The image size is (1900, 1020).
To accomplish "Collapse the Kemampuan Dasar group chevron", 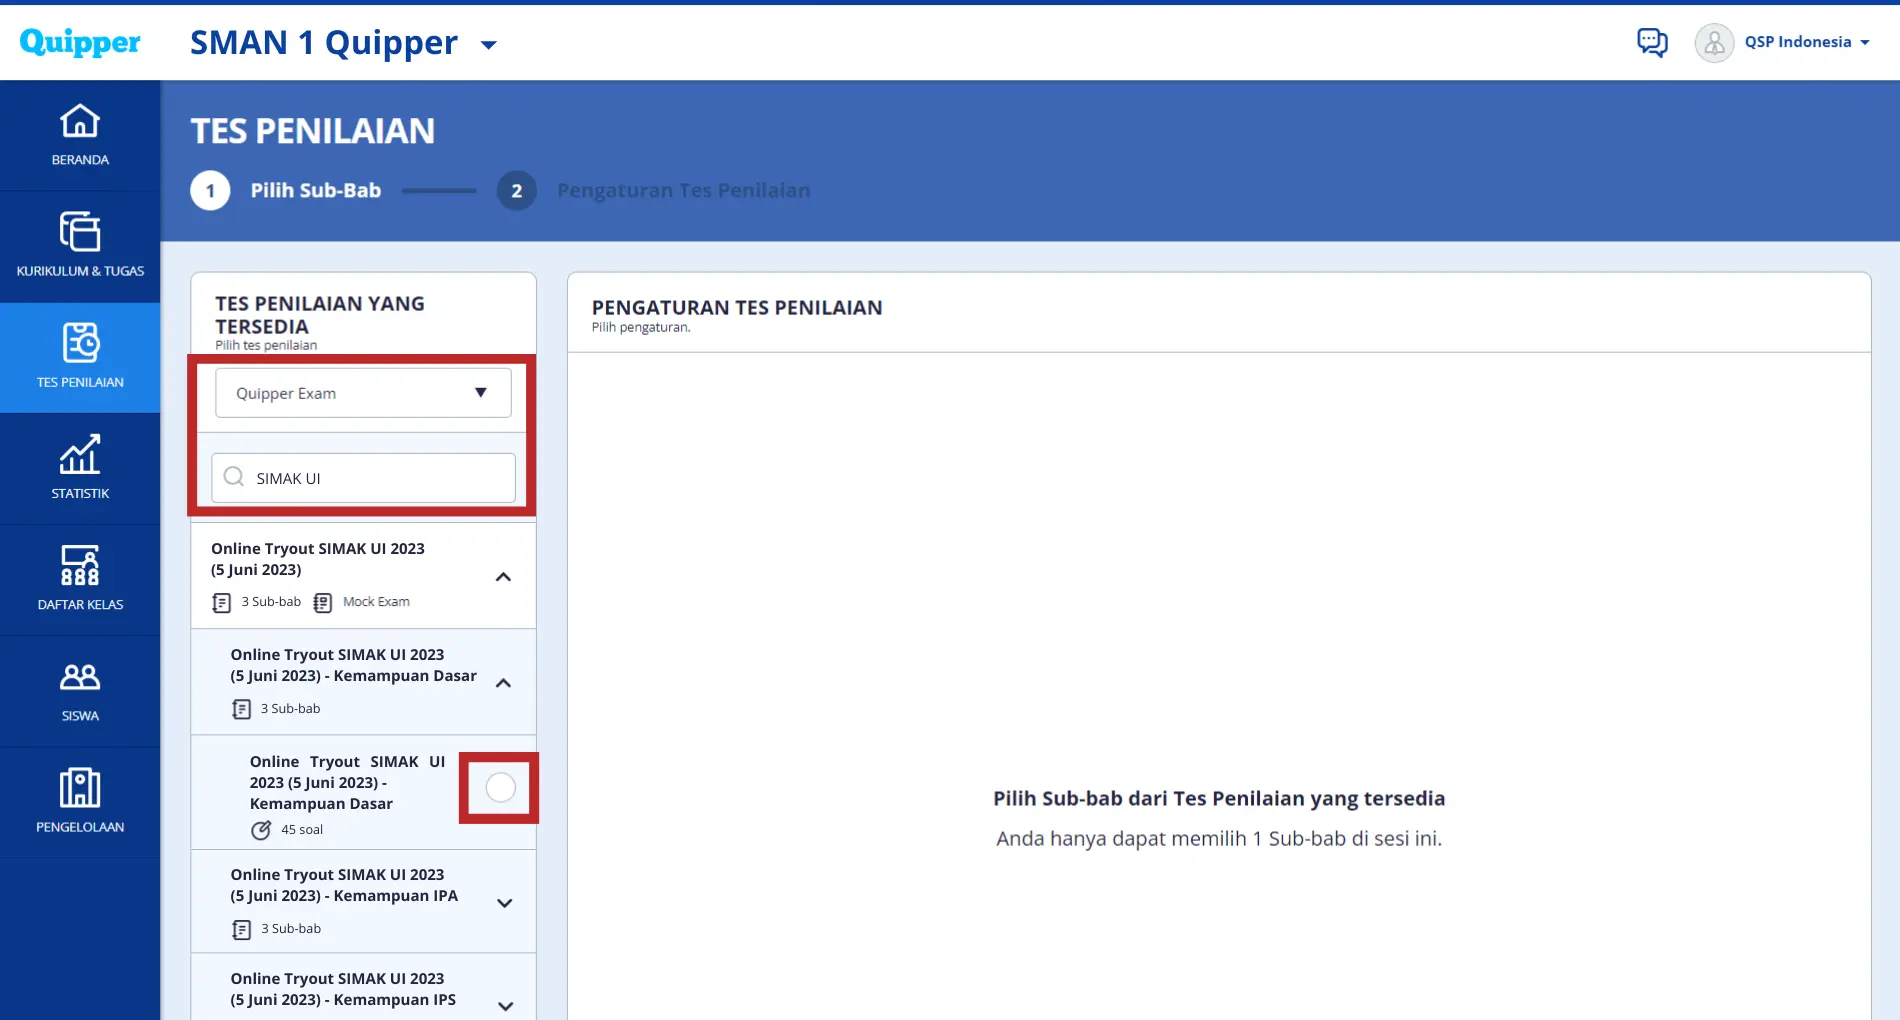I will pyautogui.click(x=504, y=683).
